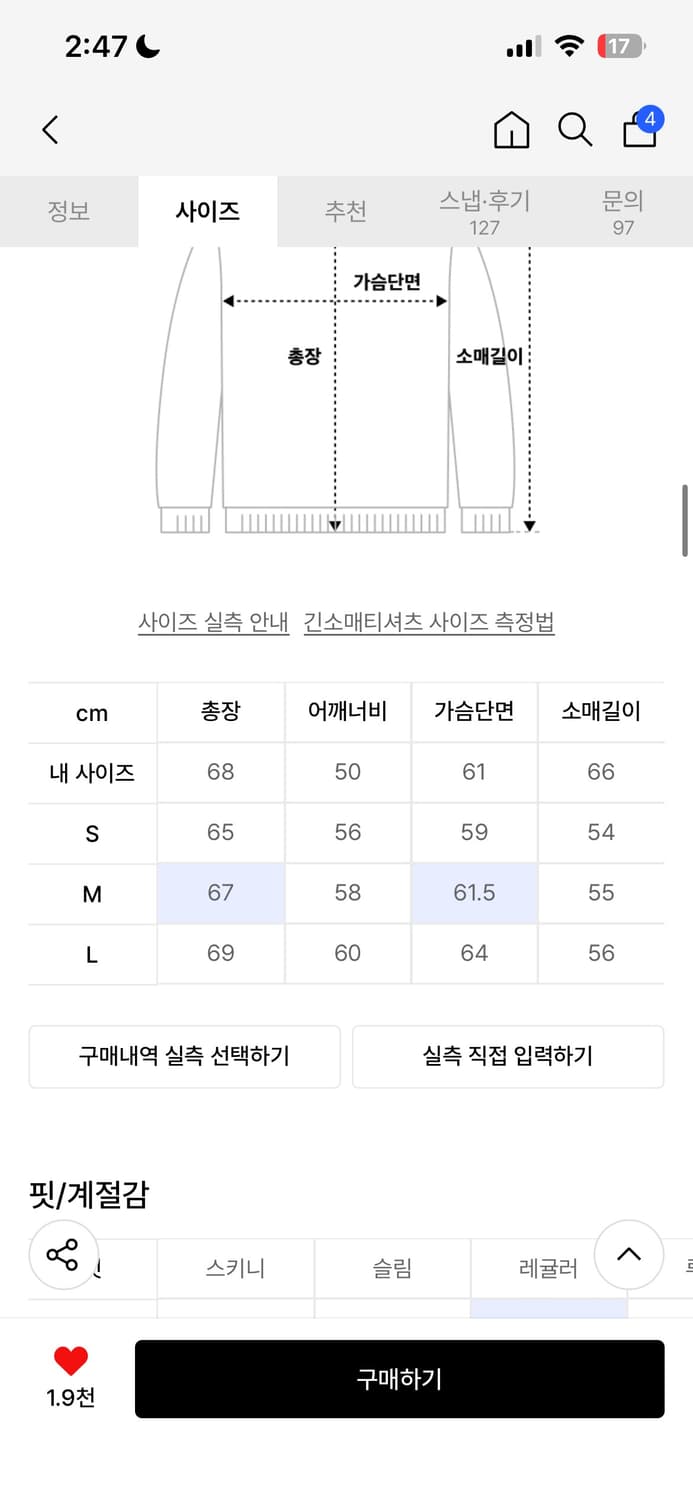Select the M size row in the table
Viewport: 693px width, 1500px height.
click(91, 893)
